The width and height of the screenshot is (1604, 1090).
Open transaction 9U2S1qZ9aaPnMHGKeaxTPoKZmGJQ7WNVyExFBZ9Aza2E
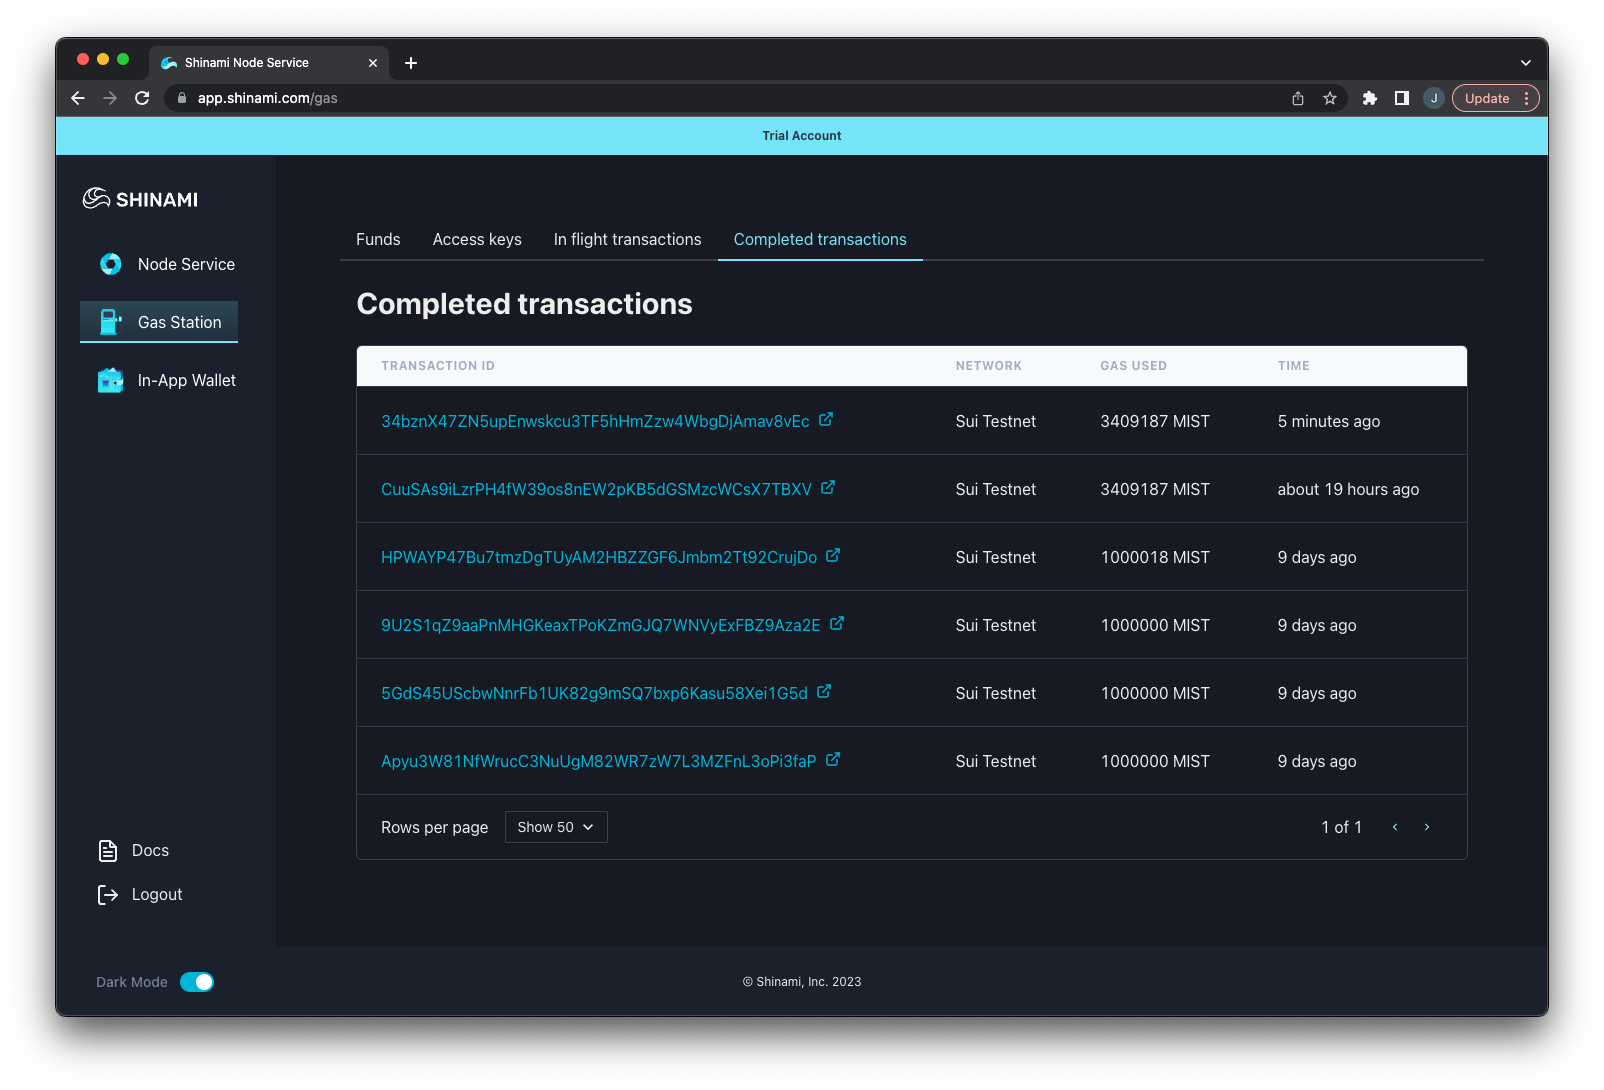[601, 626]
